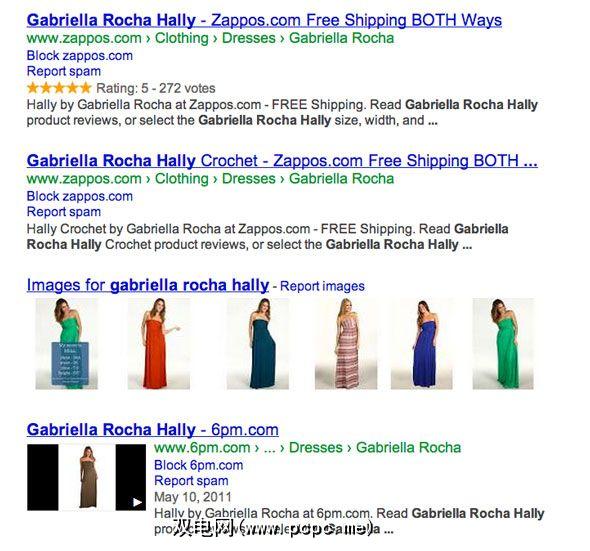Click the brown dress video thumbnail
Viewport: 590px width, 551px height.
point(87,477)
